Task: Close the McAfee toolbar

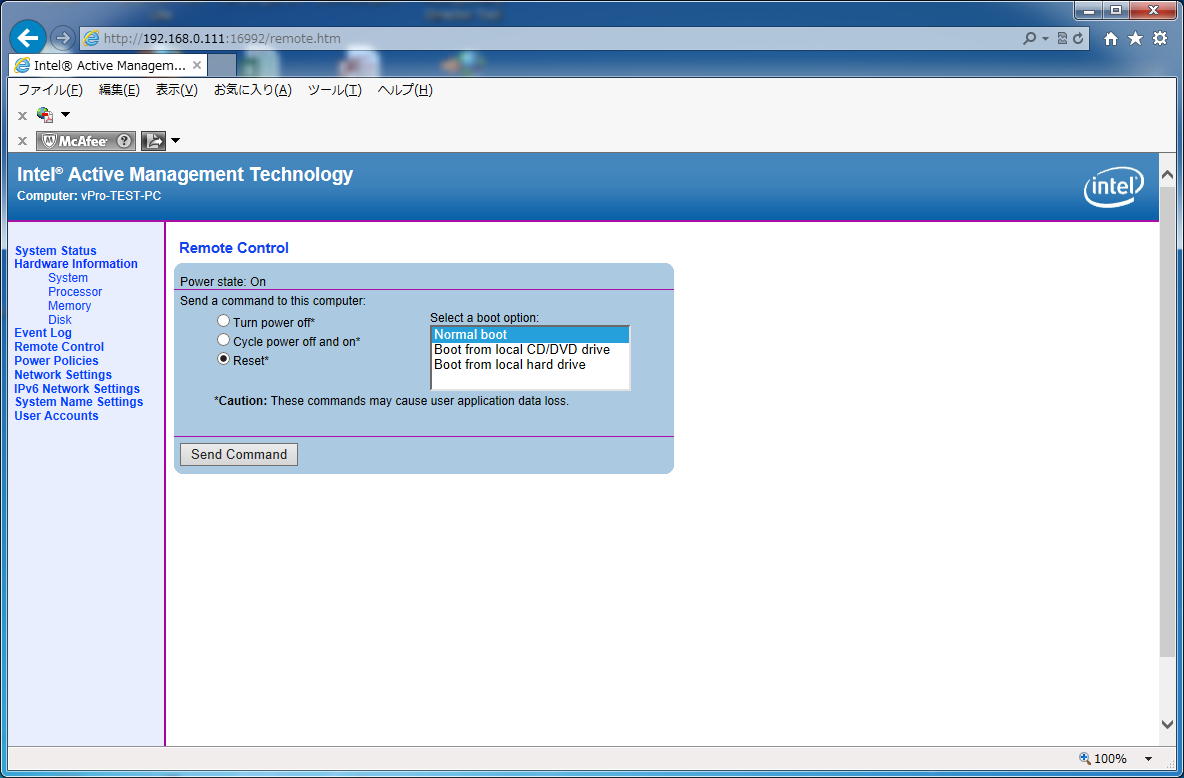Action: [23, 141]
